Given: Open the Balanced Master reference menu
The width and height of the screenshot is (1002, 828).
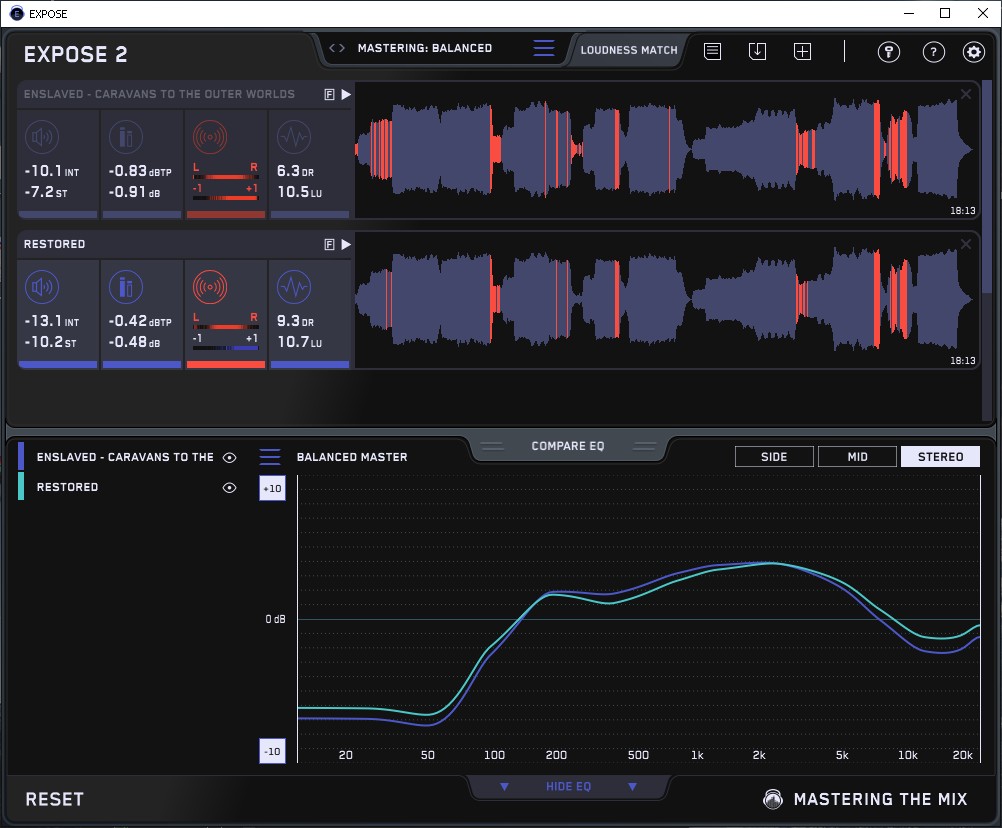Looking at the screenshot, I should [x=270, y=457].
